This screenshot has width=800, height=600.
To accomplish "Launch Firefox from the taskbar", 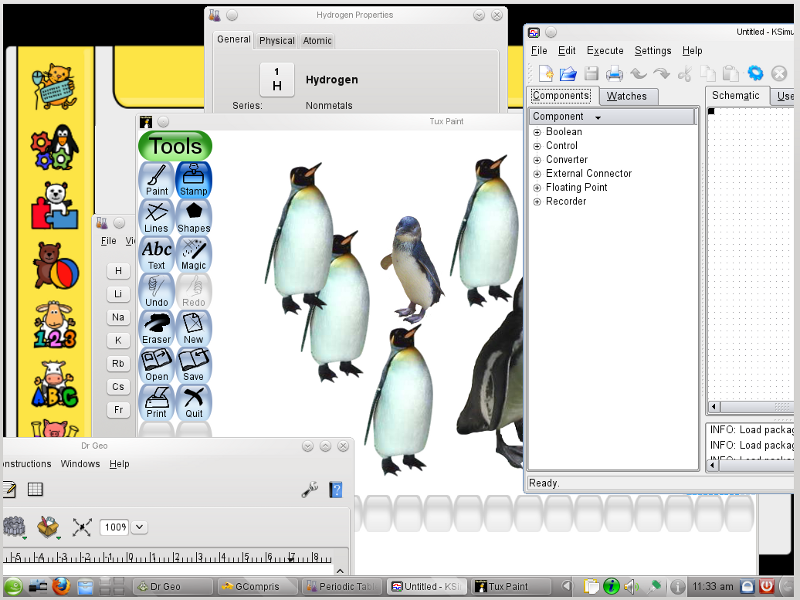I will [62, 586].
